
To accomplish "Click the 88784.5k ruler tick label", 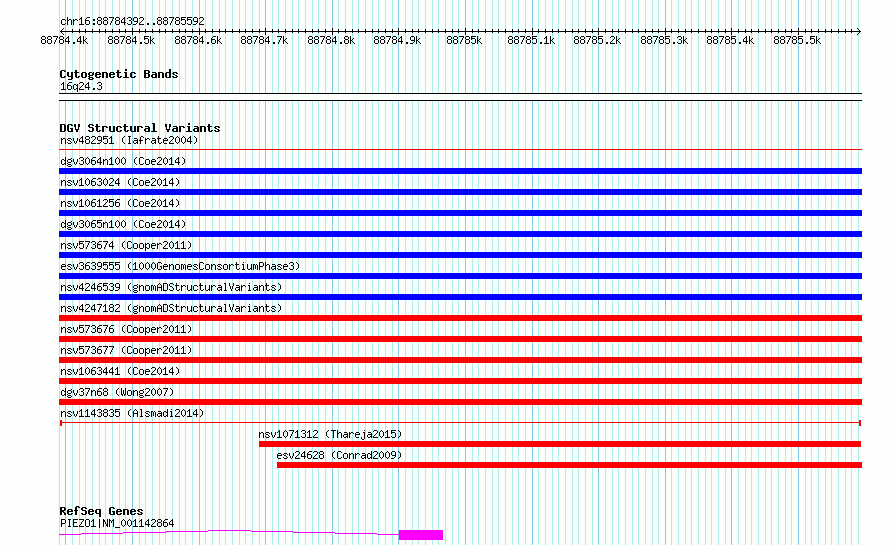I will coord(131,40).
